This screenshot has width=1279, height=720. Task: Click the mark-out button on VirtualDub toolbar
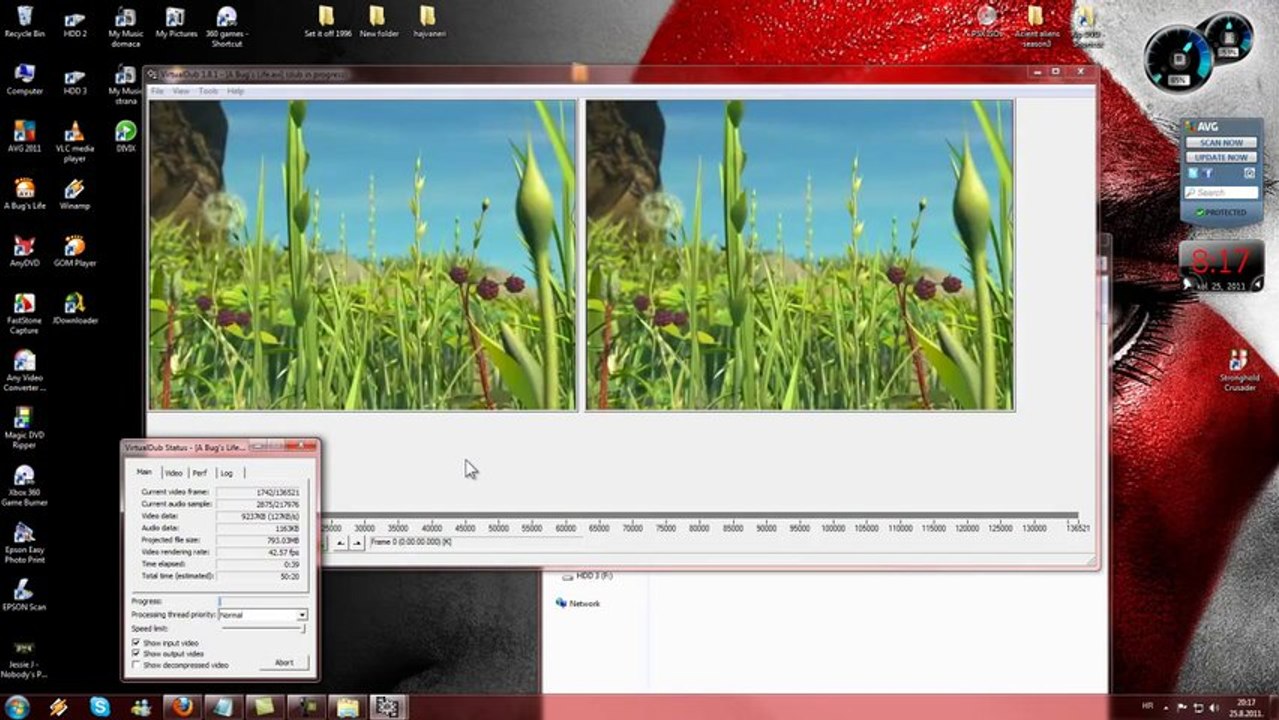357,542
